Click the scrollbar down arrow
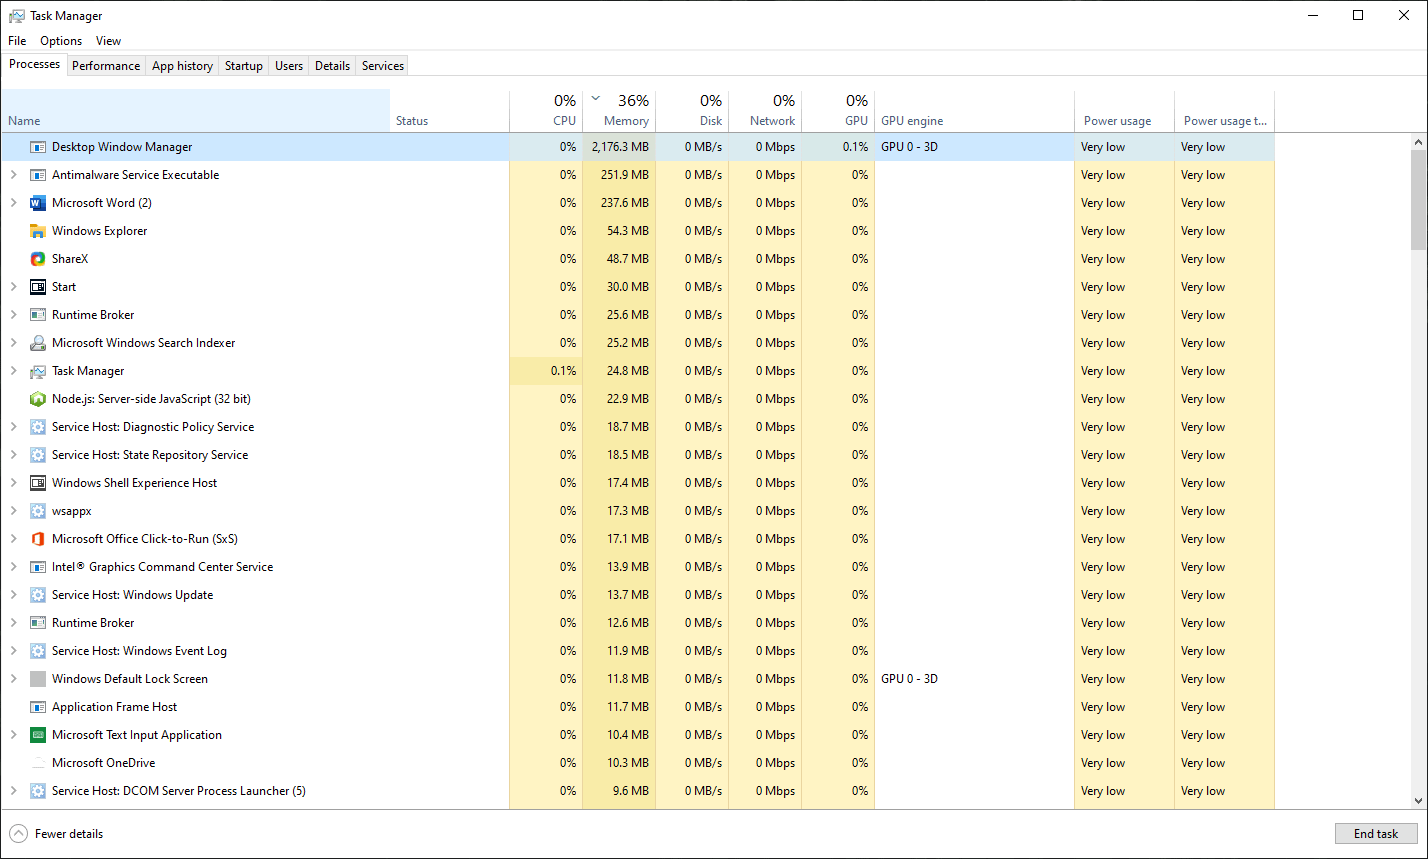Screen dimensions: 1428x859 (1419, 800)
